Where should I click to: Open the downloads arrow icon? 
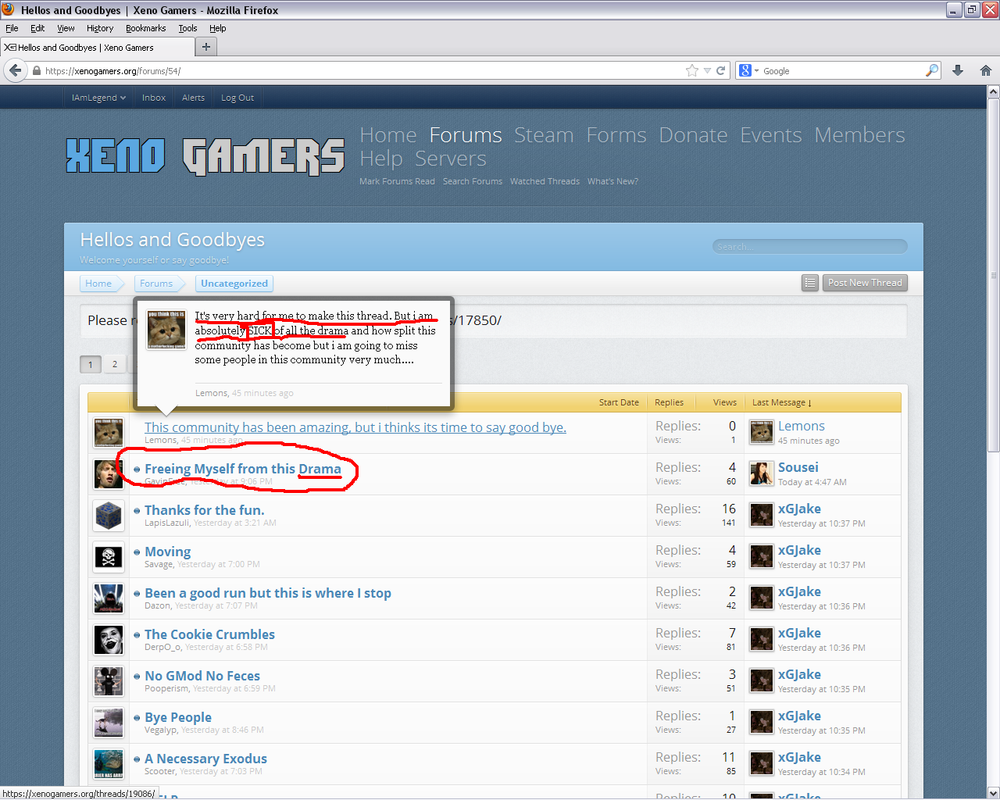(x=957, y=71)
